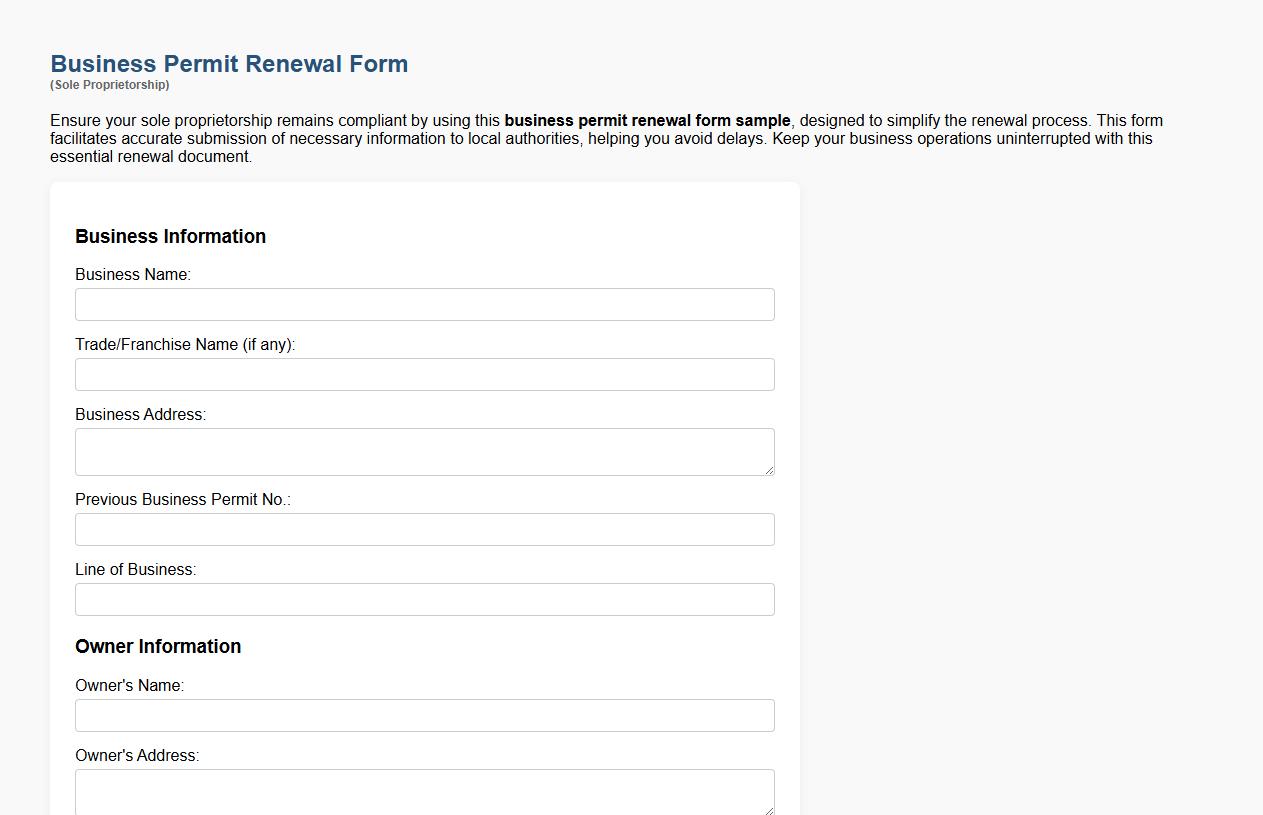
Task: Select the bold business permit renewal form sample text
Action: pyautogui.click(x=648, y=120)
